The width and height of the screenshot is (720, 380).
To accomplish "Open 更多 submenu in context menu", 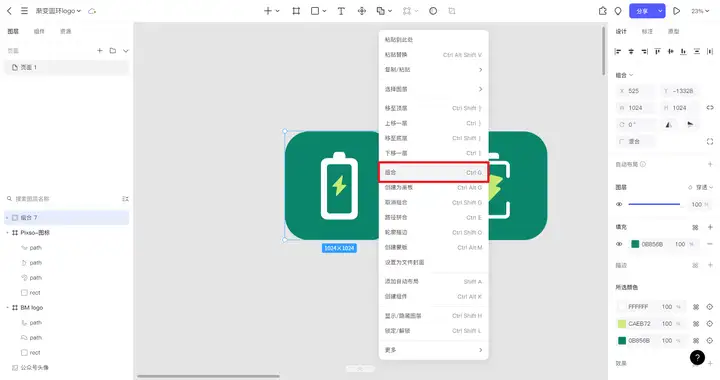I will (433, 350).
